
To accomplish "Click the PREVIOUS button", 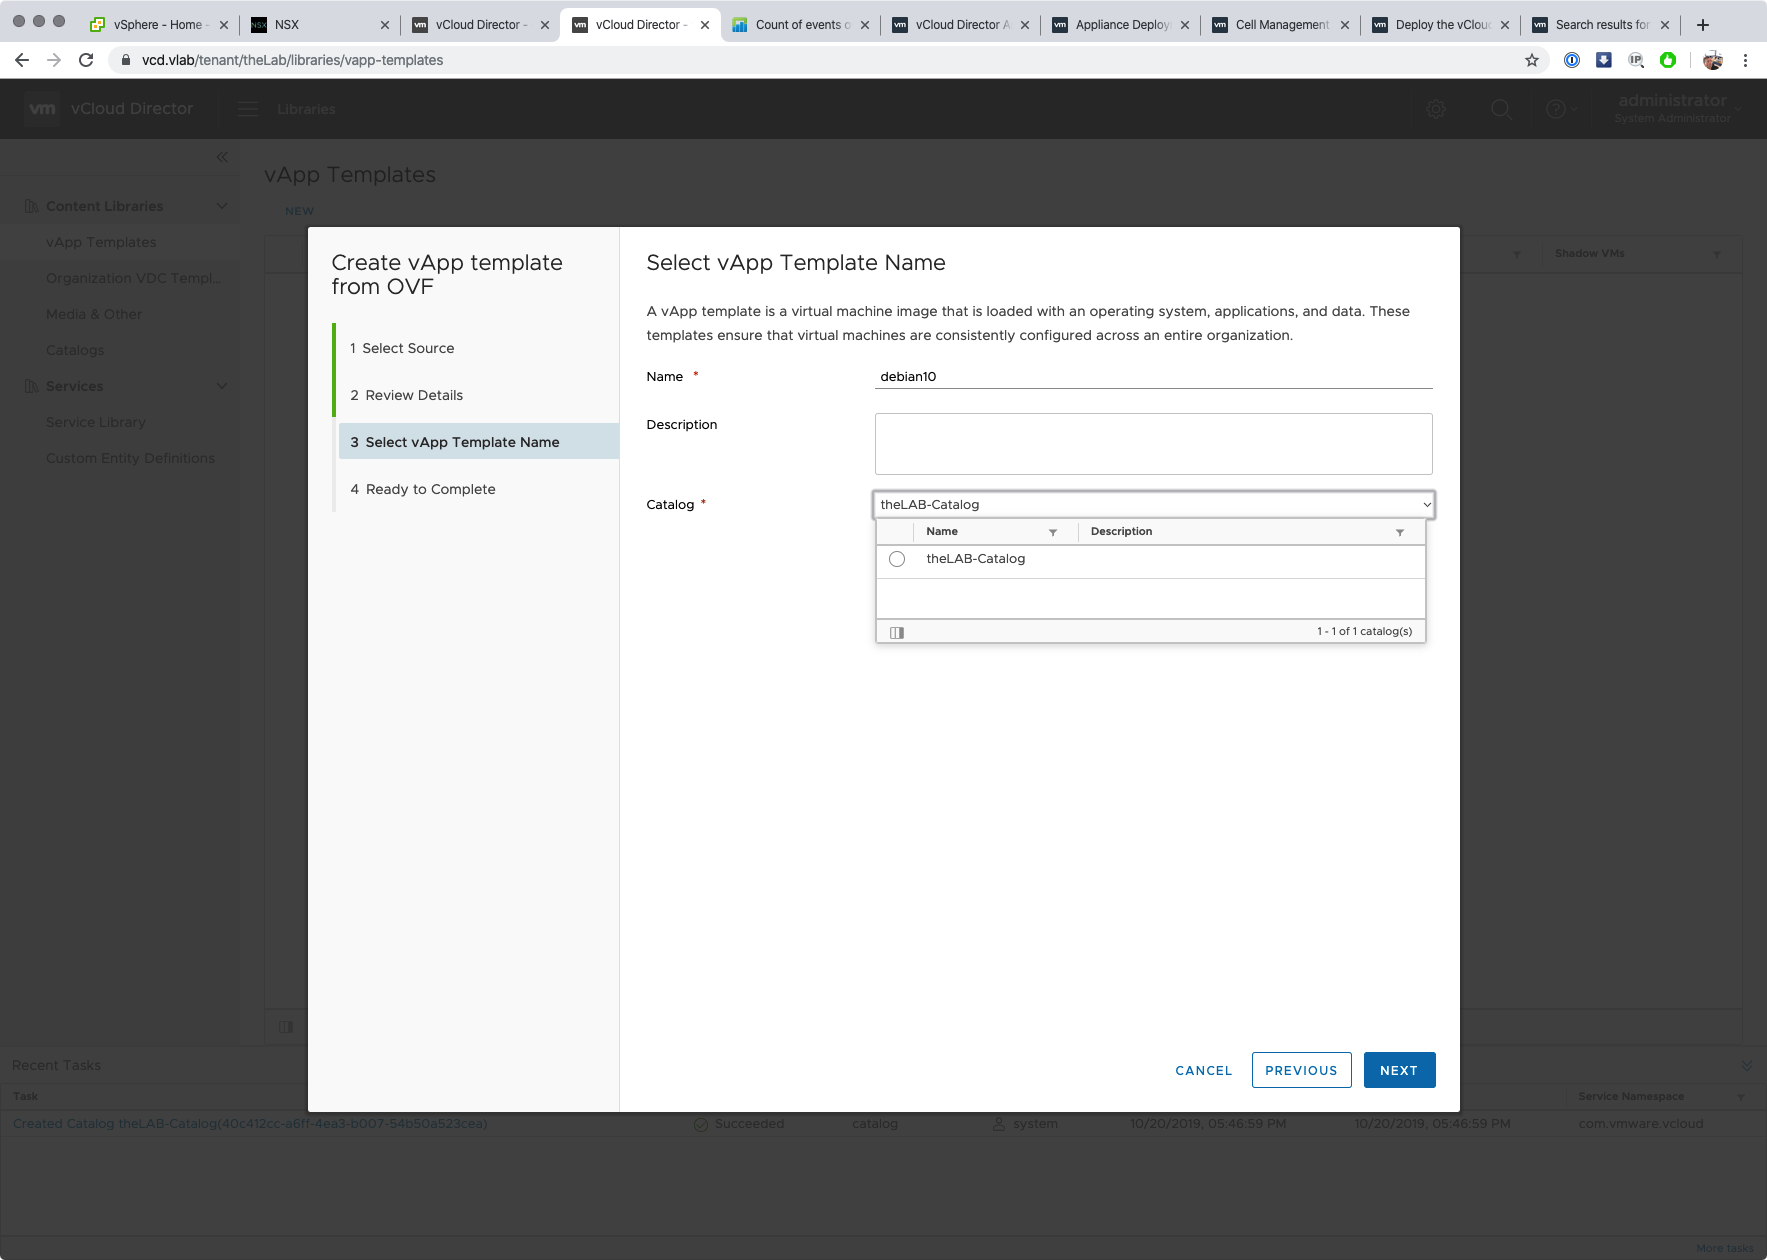I will coord(1301,1070).
